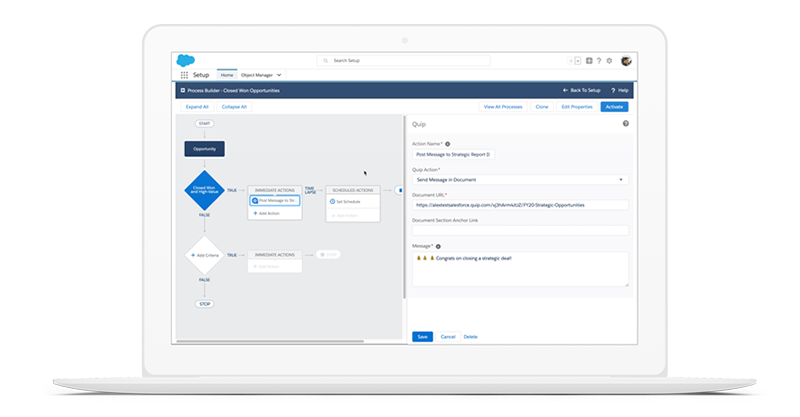
Task: Select the Object Manager tab
Action: pyautogui.click(x=257, y=75)
